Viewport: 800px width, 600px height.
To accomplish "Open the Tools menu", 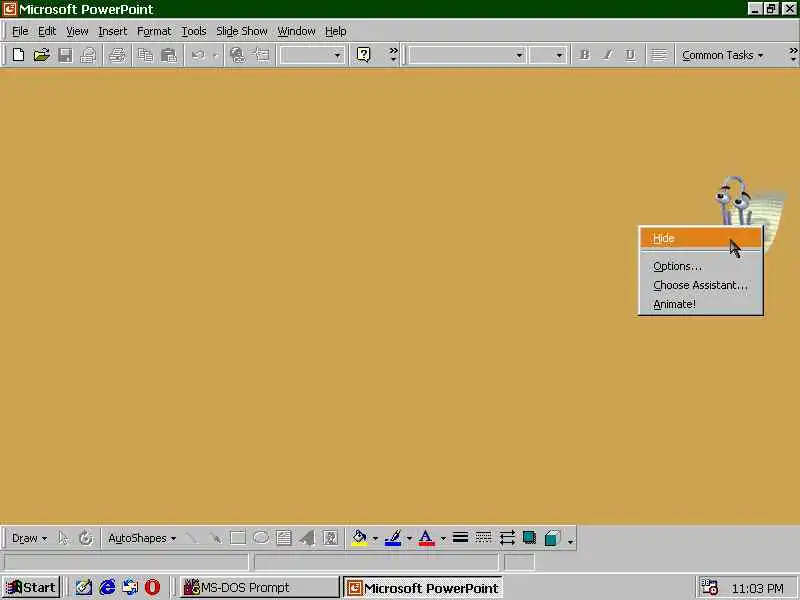I will (x=194, y=31).
